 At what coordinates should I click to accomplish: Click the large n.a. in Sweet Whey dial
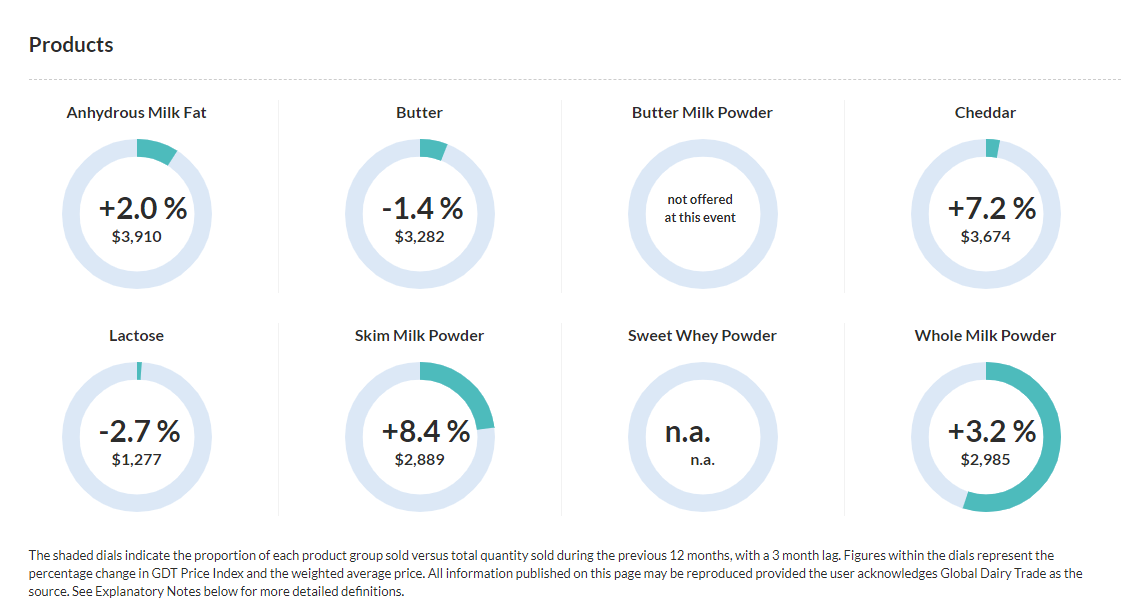(x=687, y=433)
